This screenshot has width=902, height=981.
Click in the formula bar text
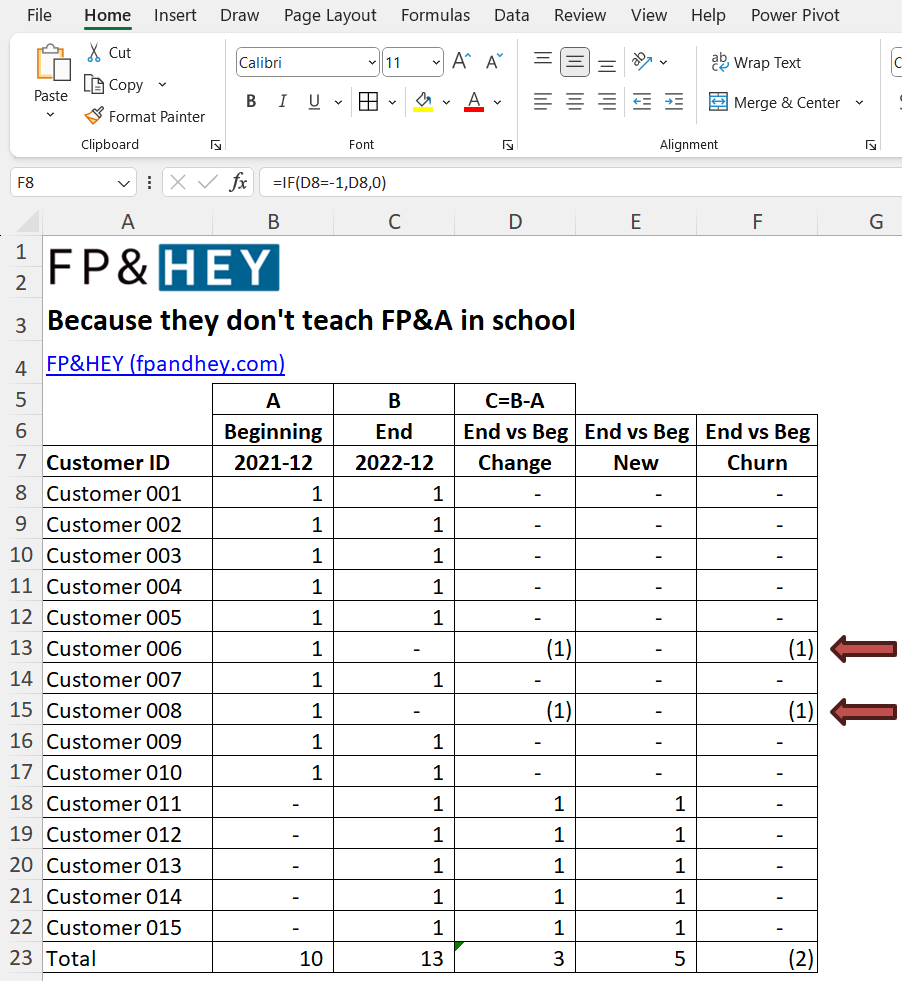(330, 183)
